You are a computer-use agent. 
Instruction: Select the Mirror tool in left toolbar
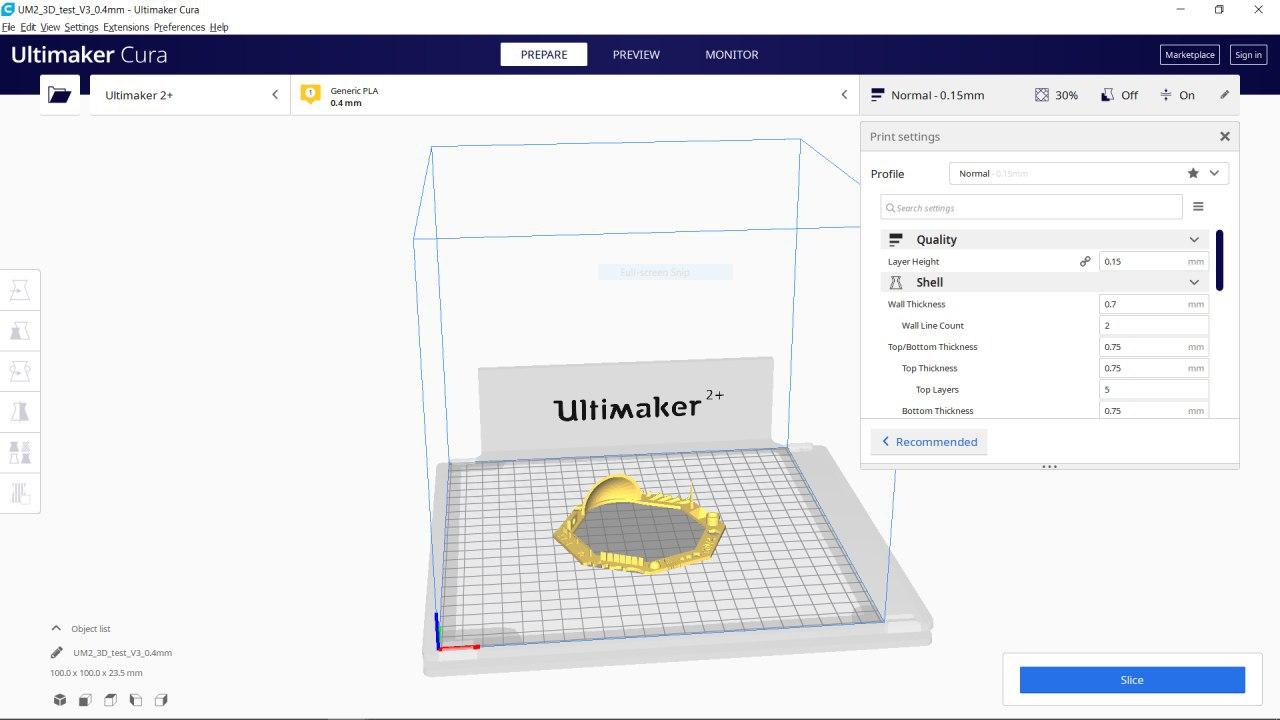(x=20, y=411)
